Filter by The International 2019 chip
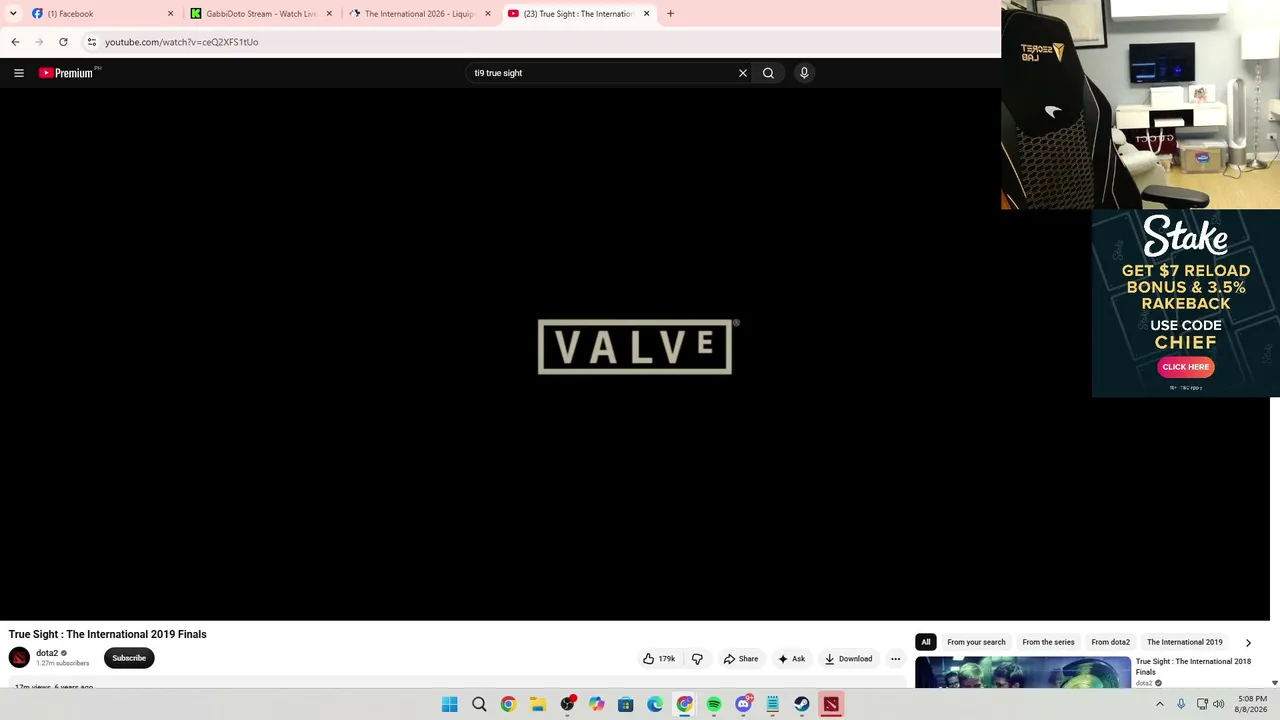This screenshot has height=720, width=1280. click(x=1184, y=642)
